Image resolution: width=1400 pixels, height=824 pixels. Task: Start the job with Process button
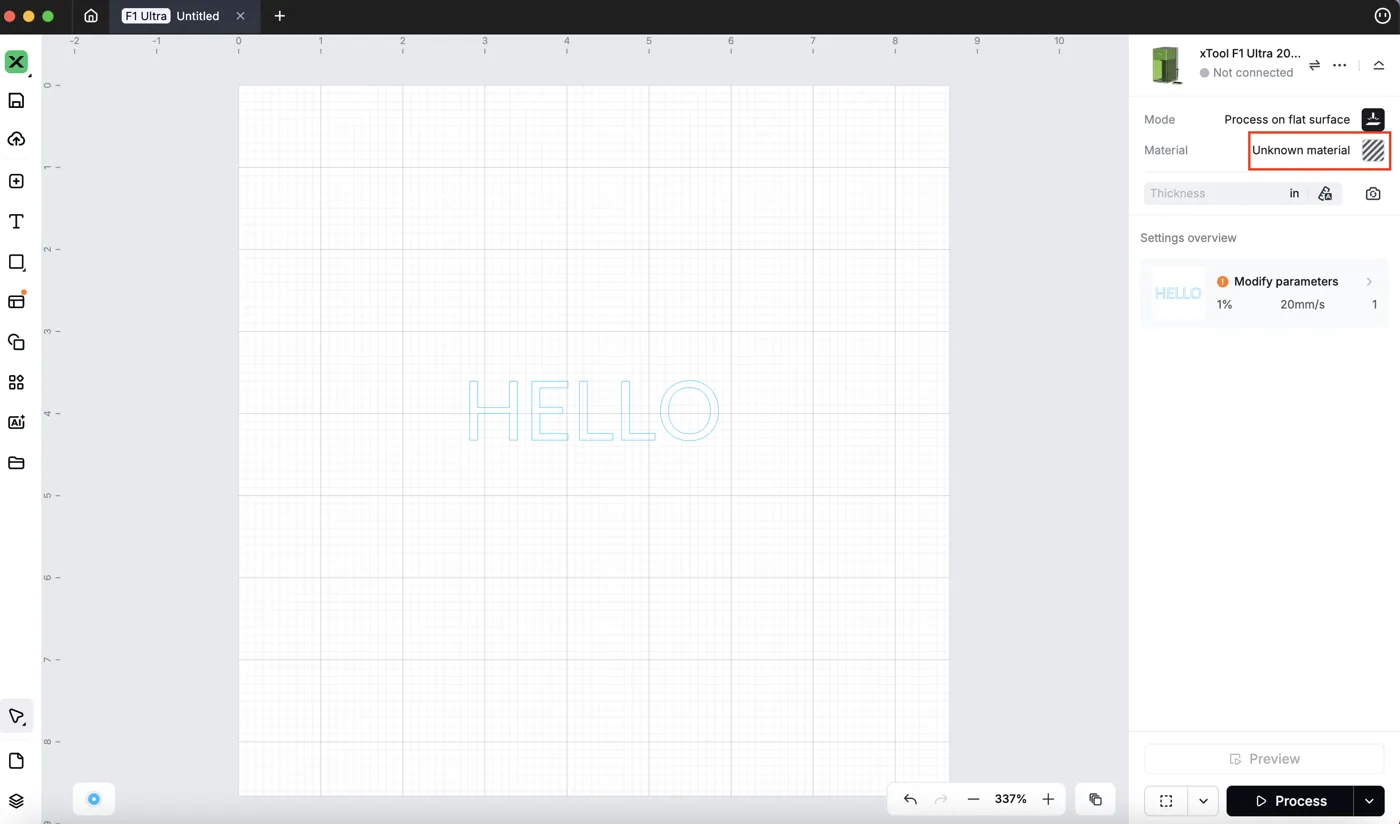click(x=1290, y=801)
